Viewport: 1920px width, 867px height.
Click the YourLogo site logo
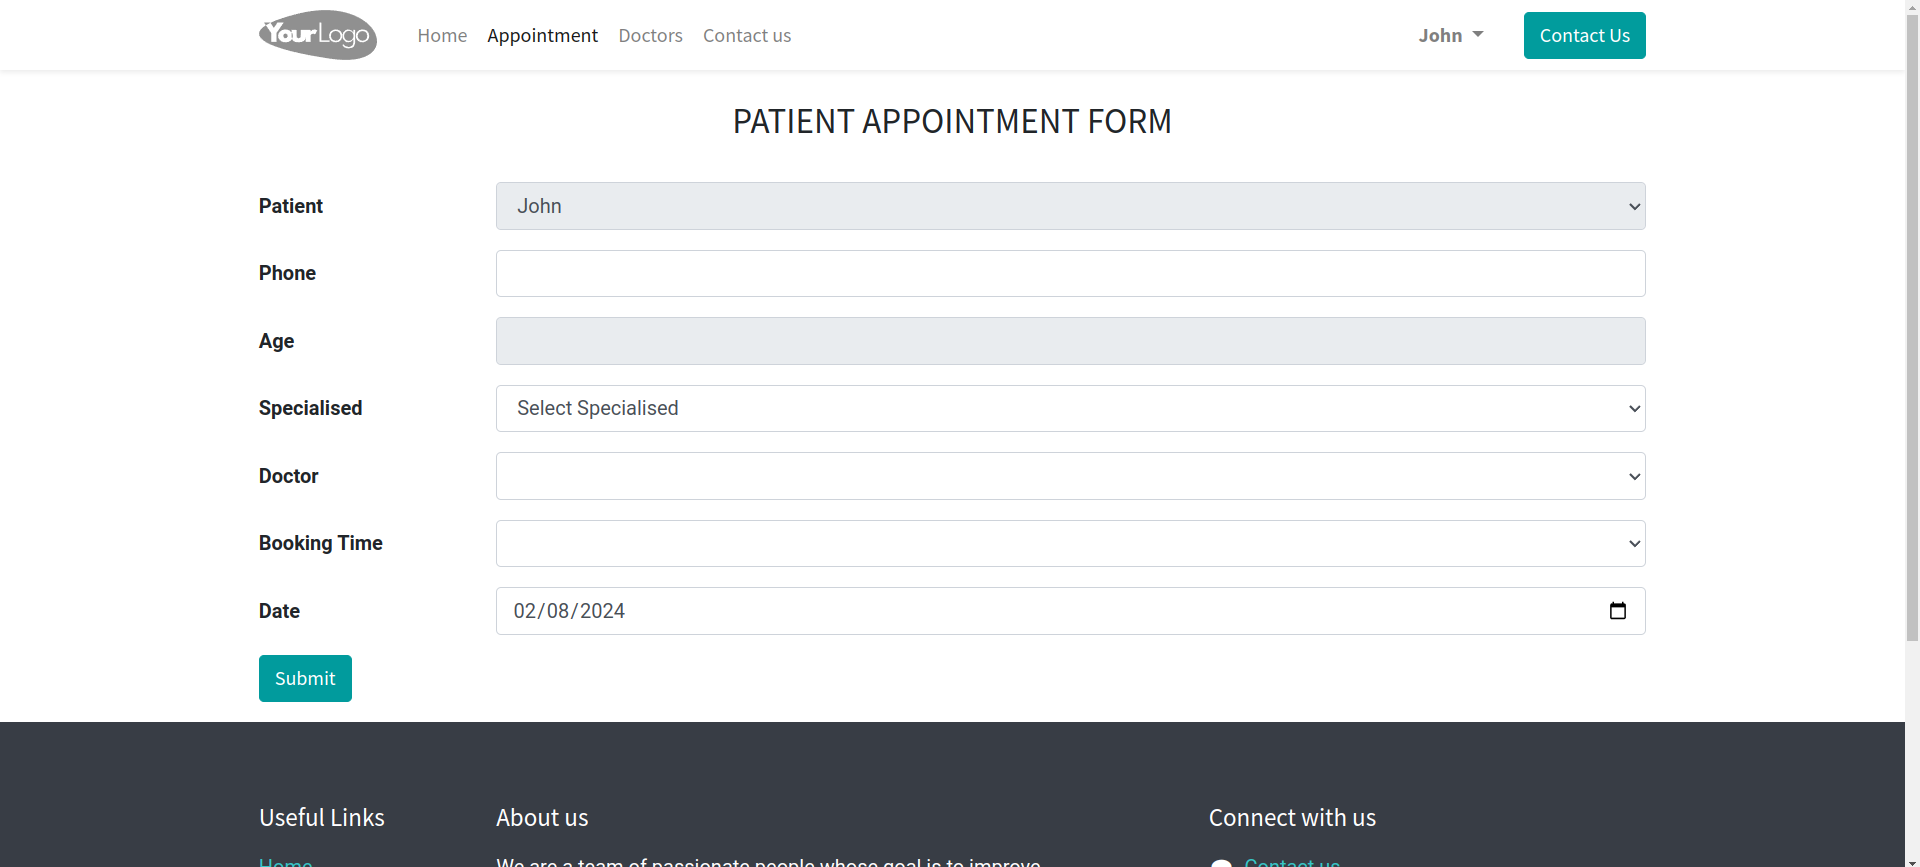318,35
